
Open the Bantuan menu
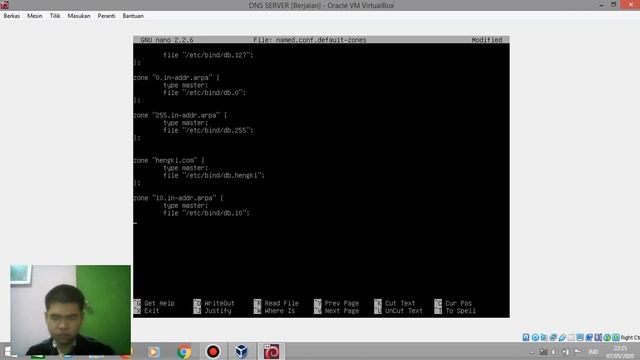click(x=133, y=16)
